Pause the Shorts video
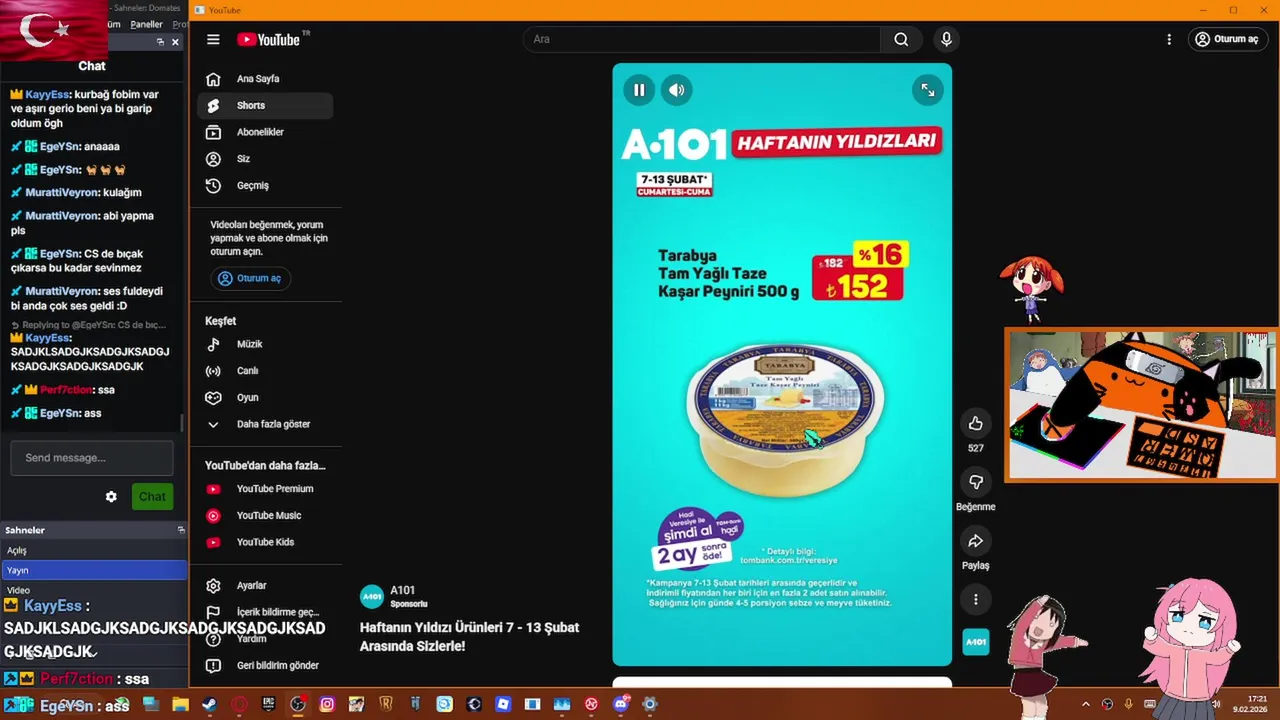1280x720 pixels. pos(639,90)
